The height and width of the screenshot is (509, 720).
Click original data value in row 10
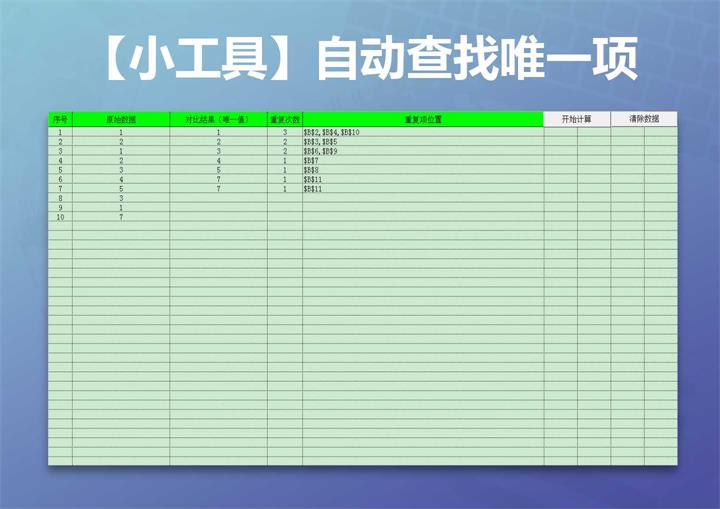121,217
